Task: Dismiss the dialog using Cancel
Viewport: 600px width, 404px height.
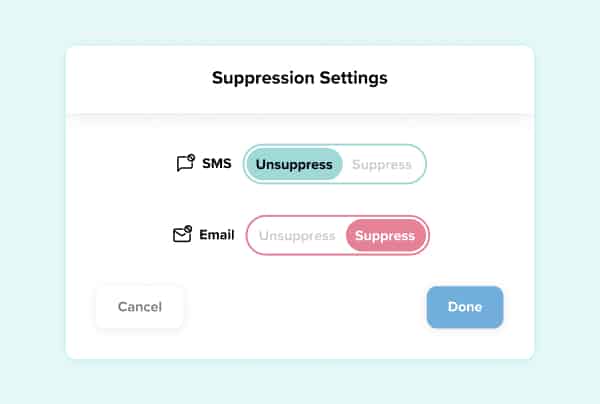Action: pos(140,307)
